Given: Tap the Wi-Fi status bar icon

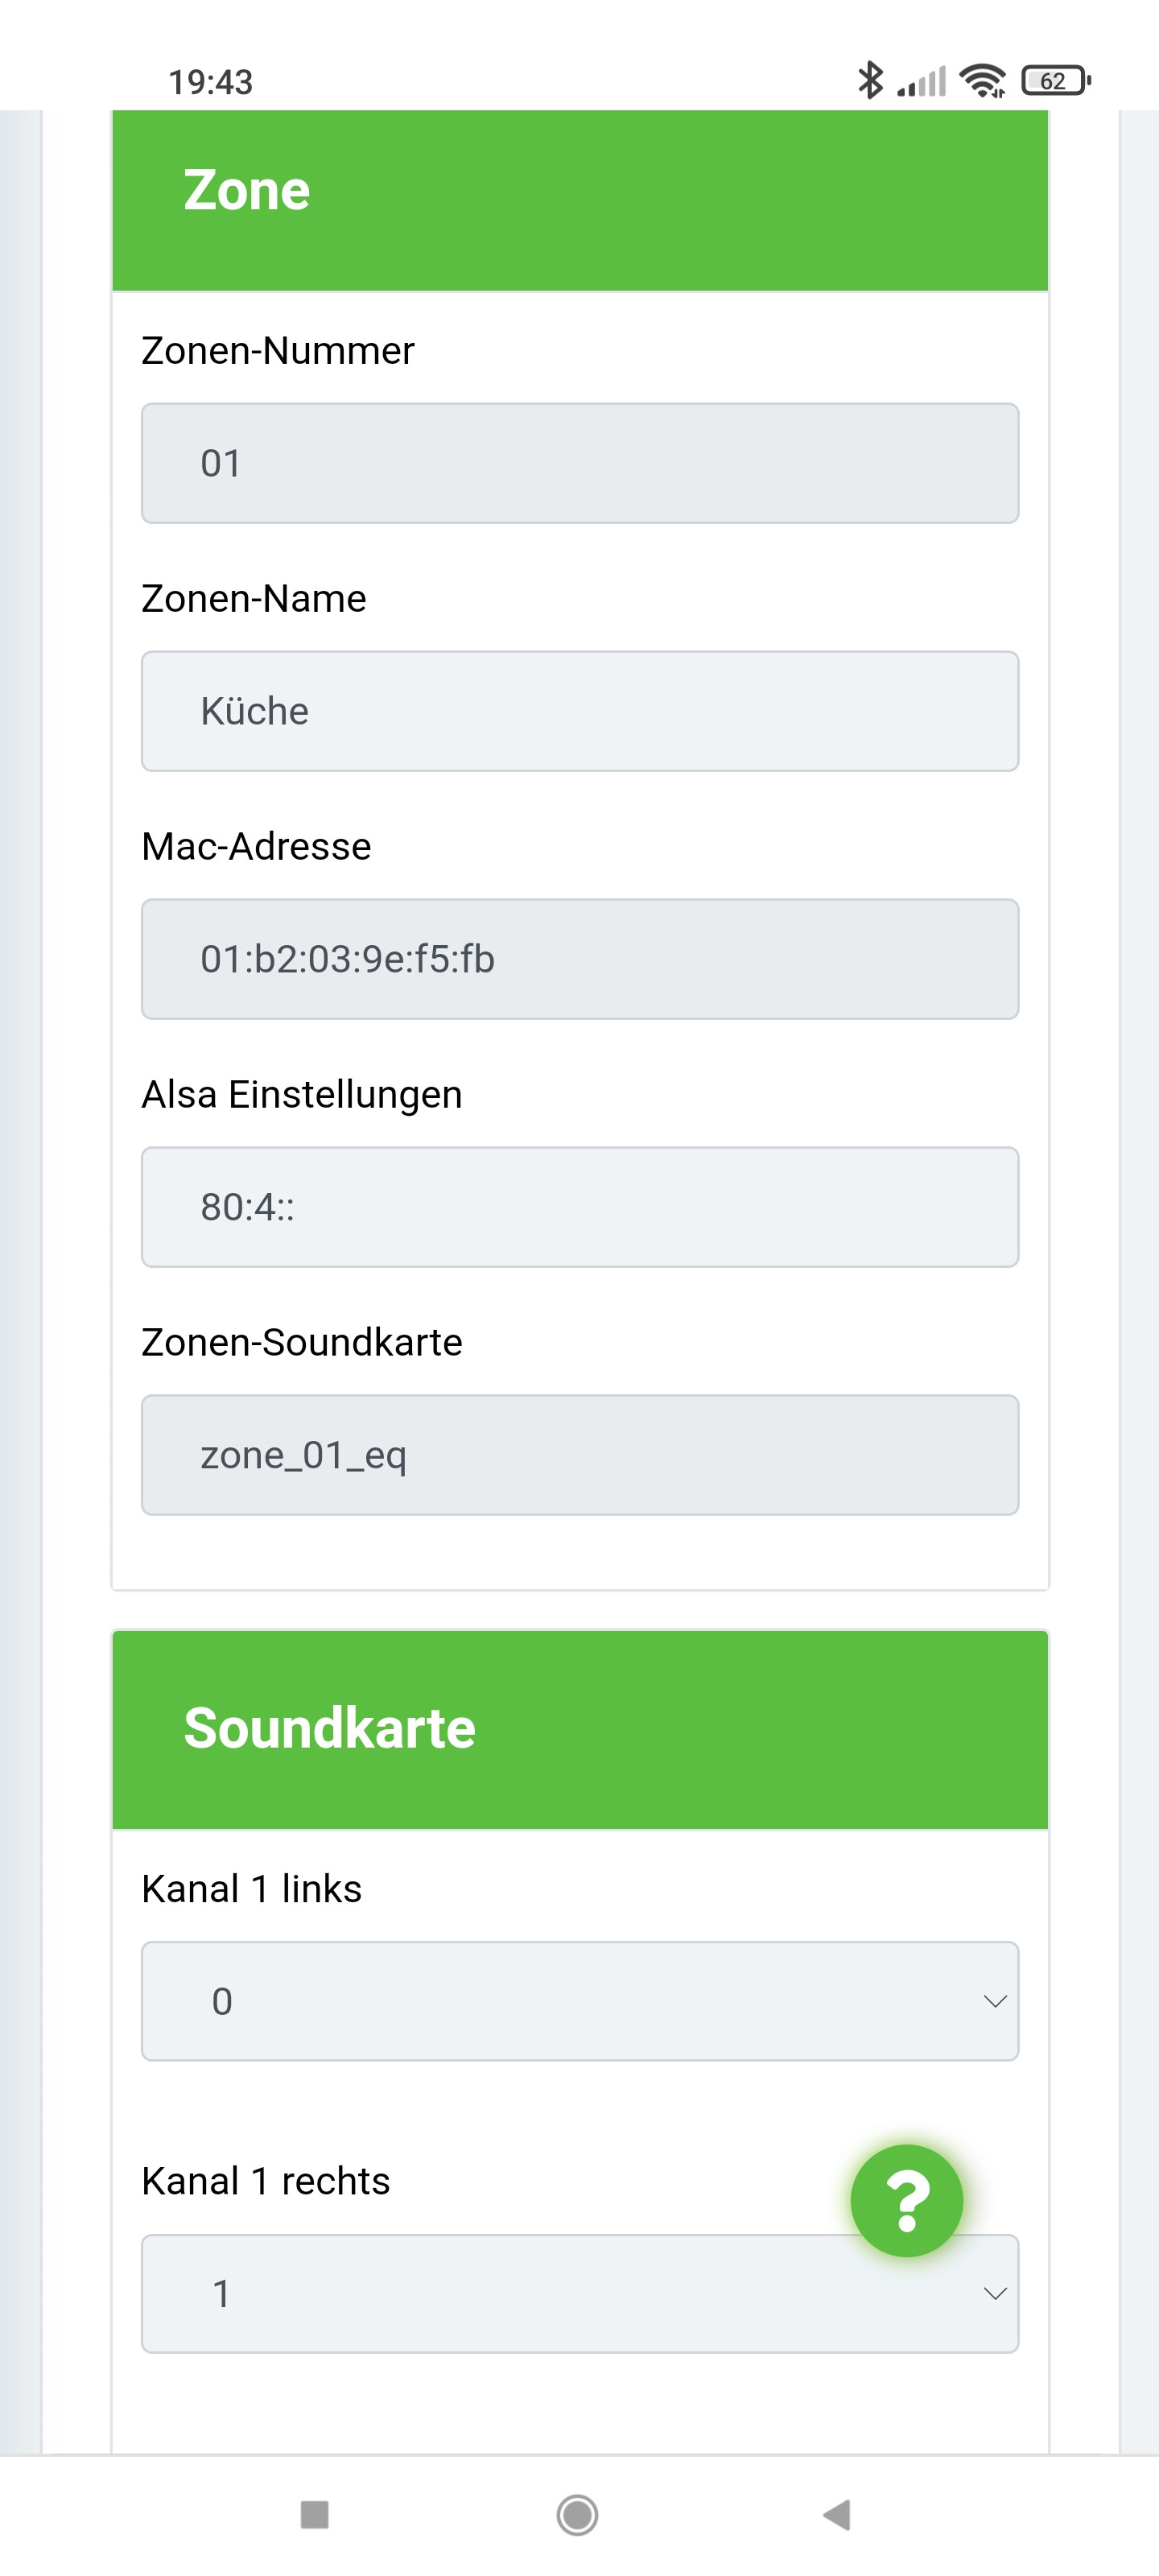Looking at the screenshot, I should (982, 80).
